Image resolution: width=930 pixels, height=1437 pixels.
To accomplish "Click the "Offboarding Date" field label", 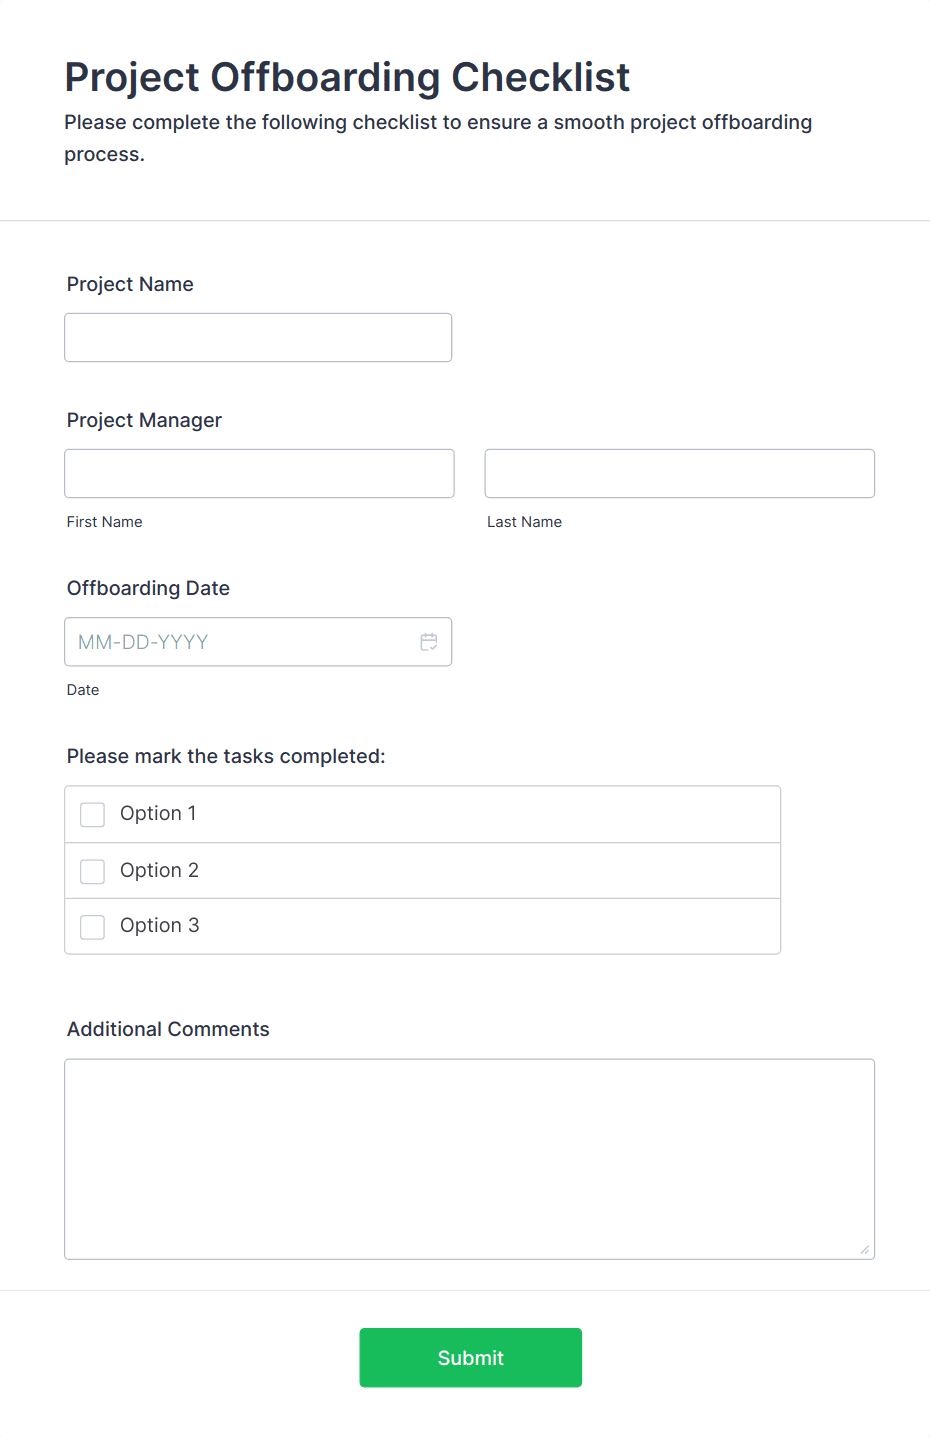I will [x=148, y=588].
